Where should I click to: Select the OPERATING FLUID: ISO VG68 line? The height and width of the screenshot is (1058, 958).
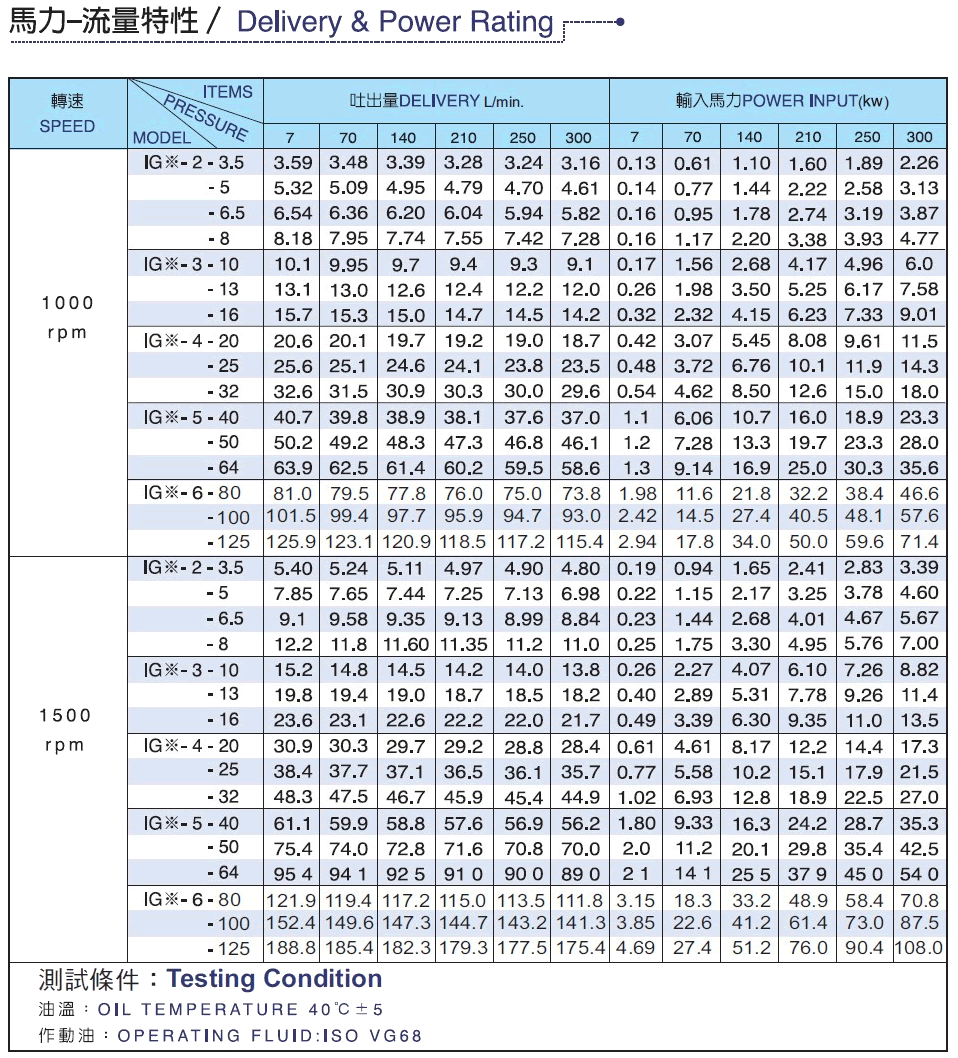(230, 1036)
